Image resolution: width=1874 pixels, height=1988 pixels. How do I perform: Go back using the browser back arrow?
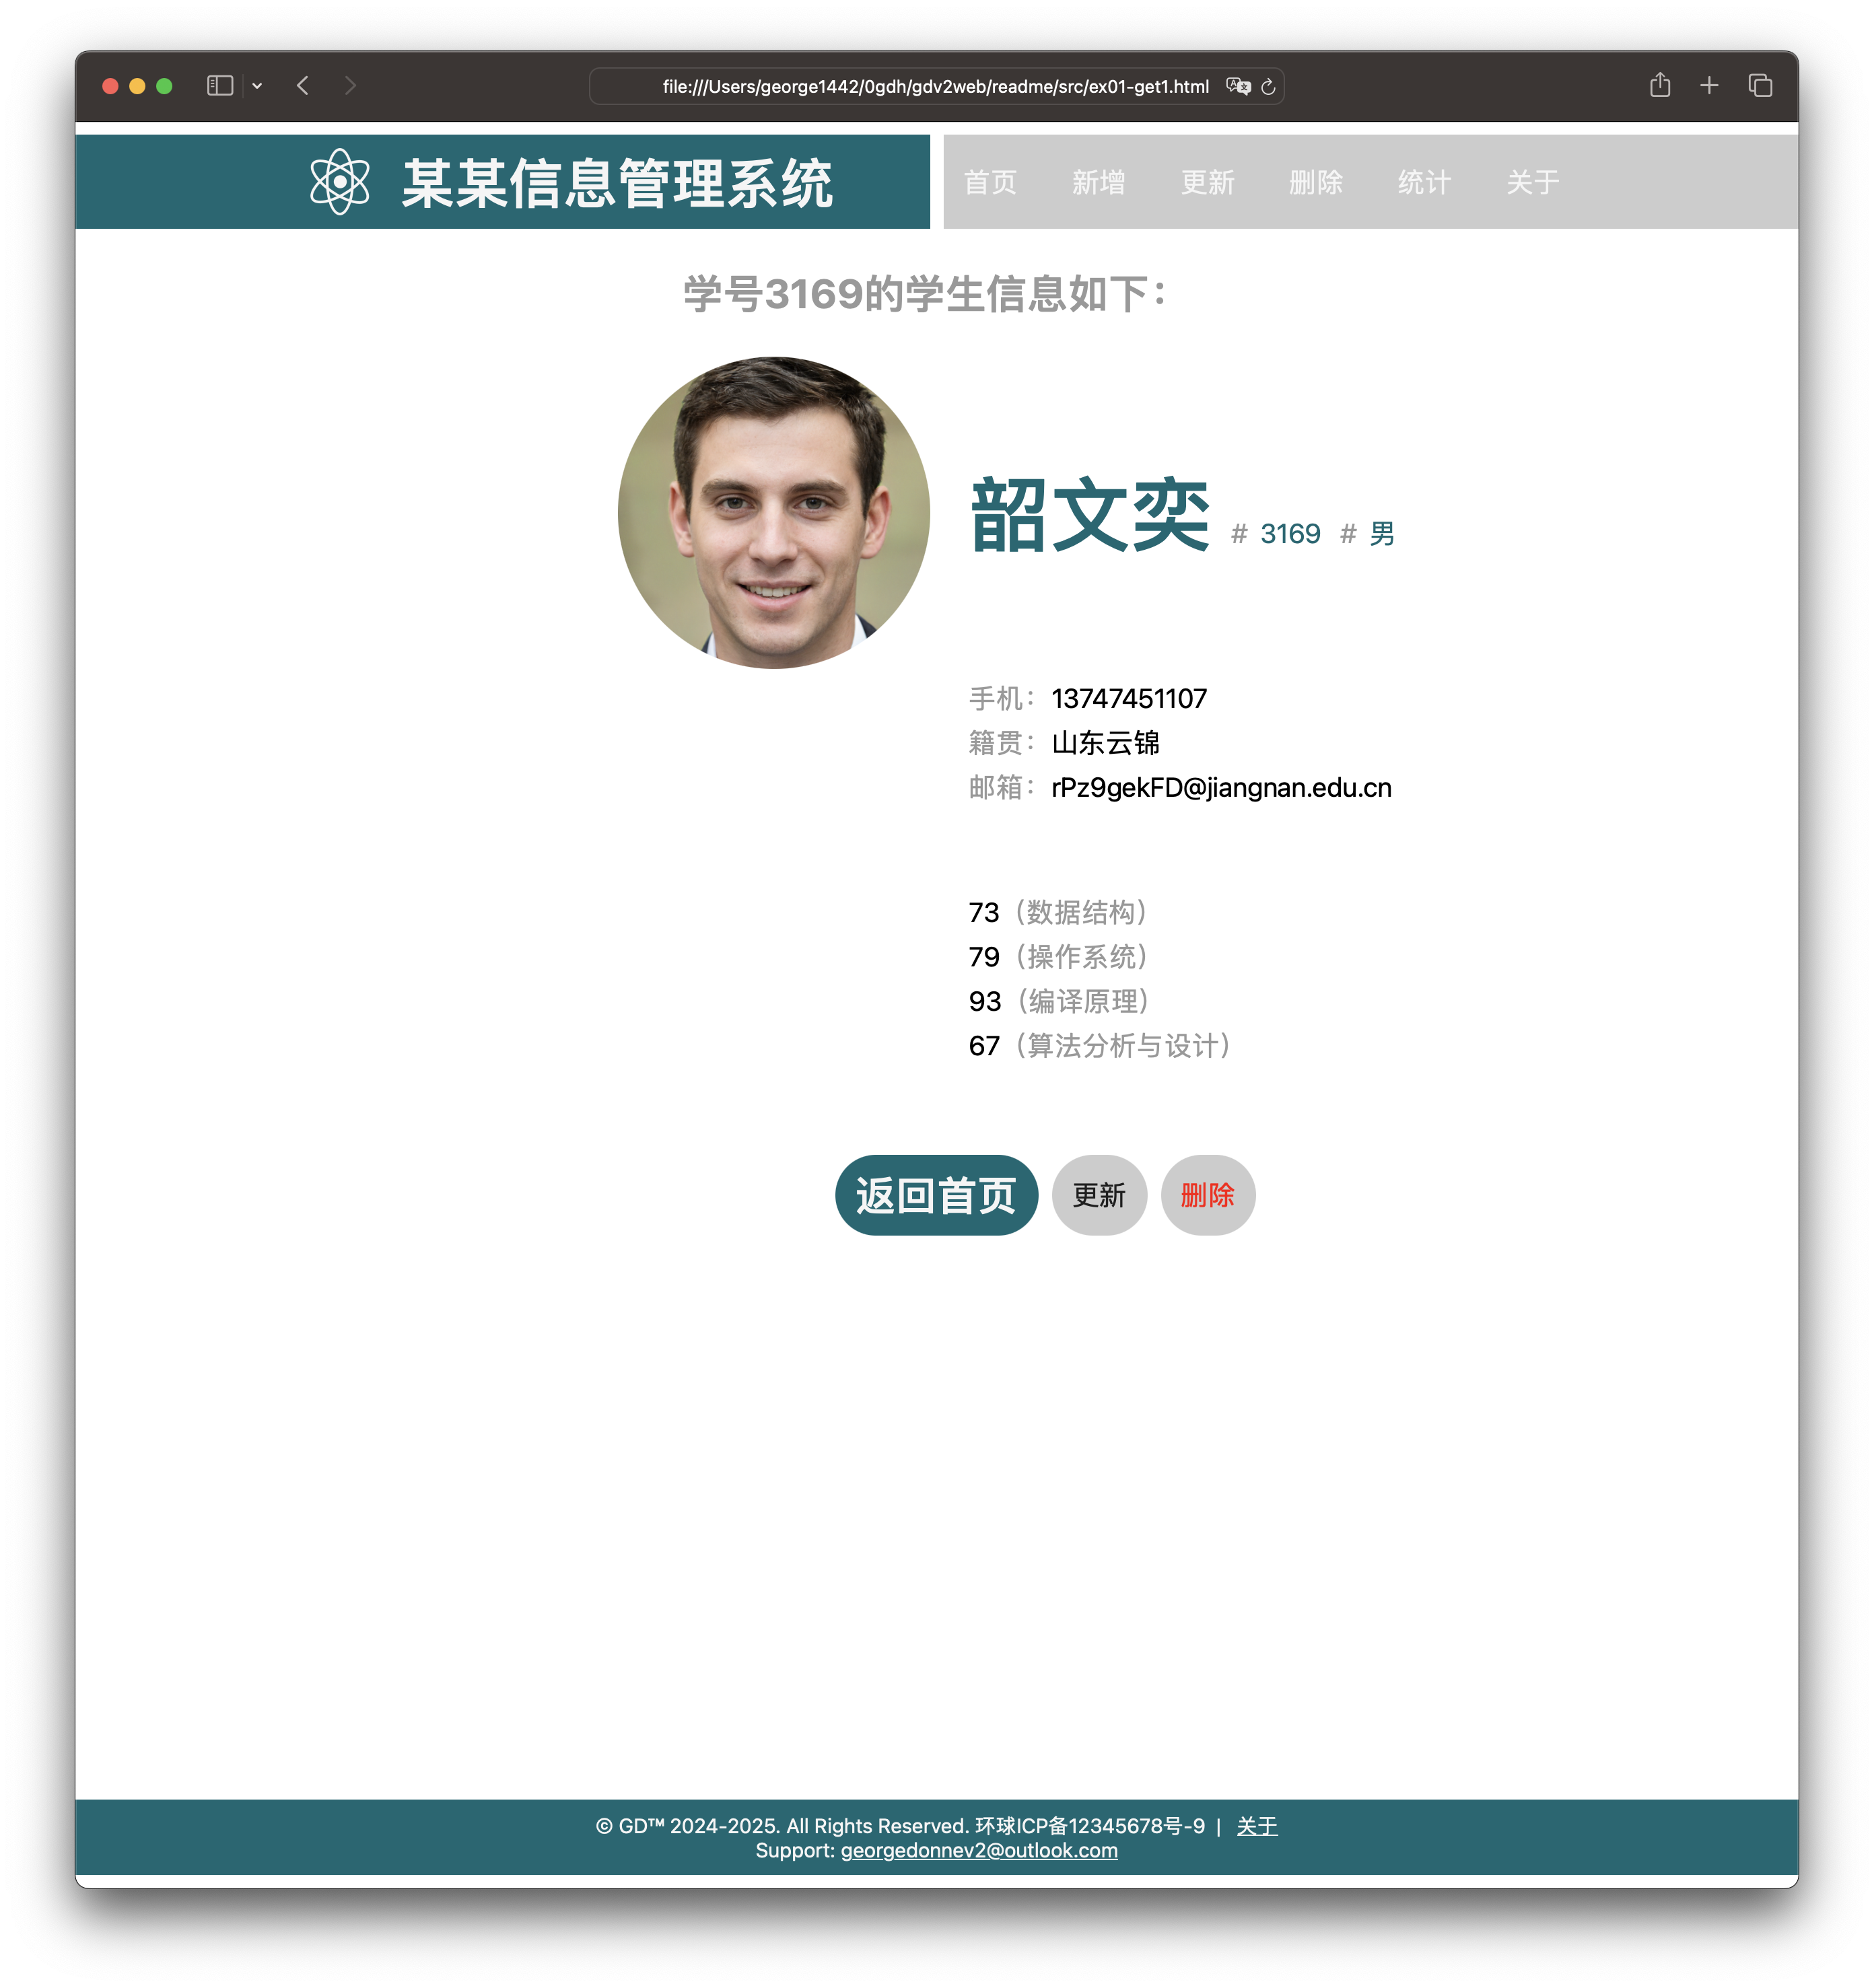click(303, 86)
